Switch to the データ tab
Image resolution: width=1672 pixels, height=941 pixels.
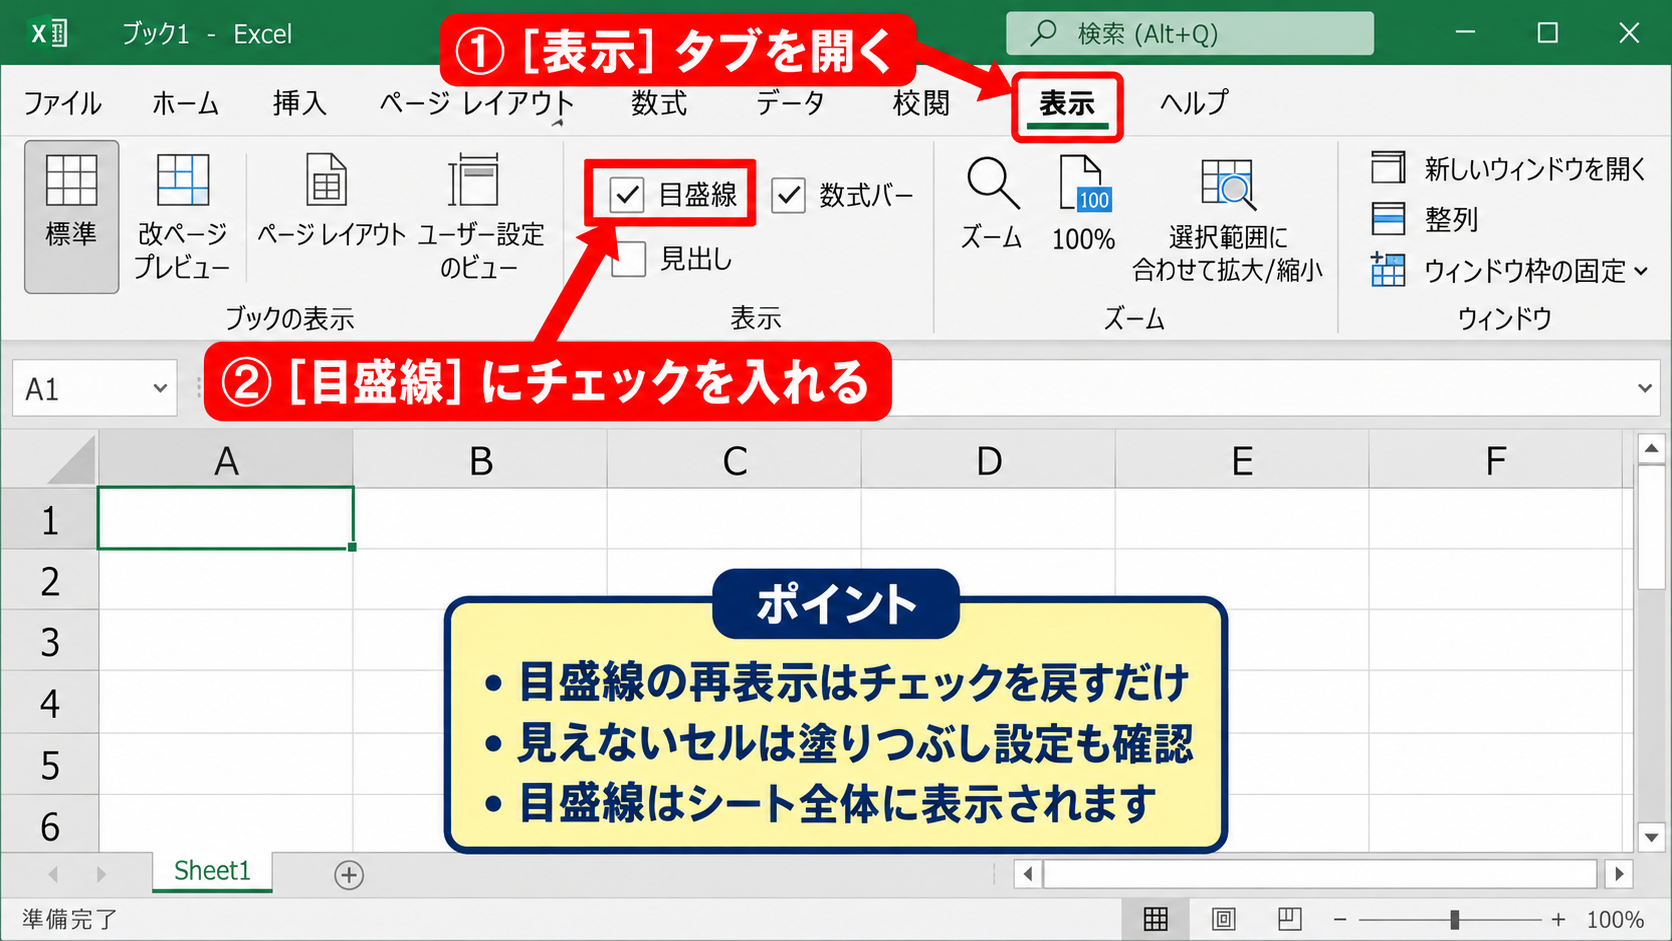click(790, 103)
